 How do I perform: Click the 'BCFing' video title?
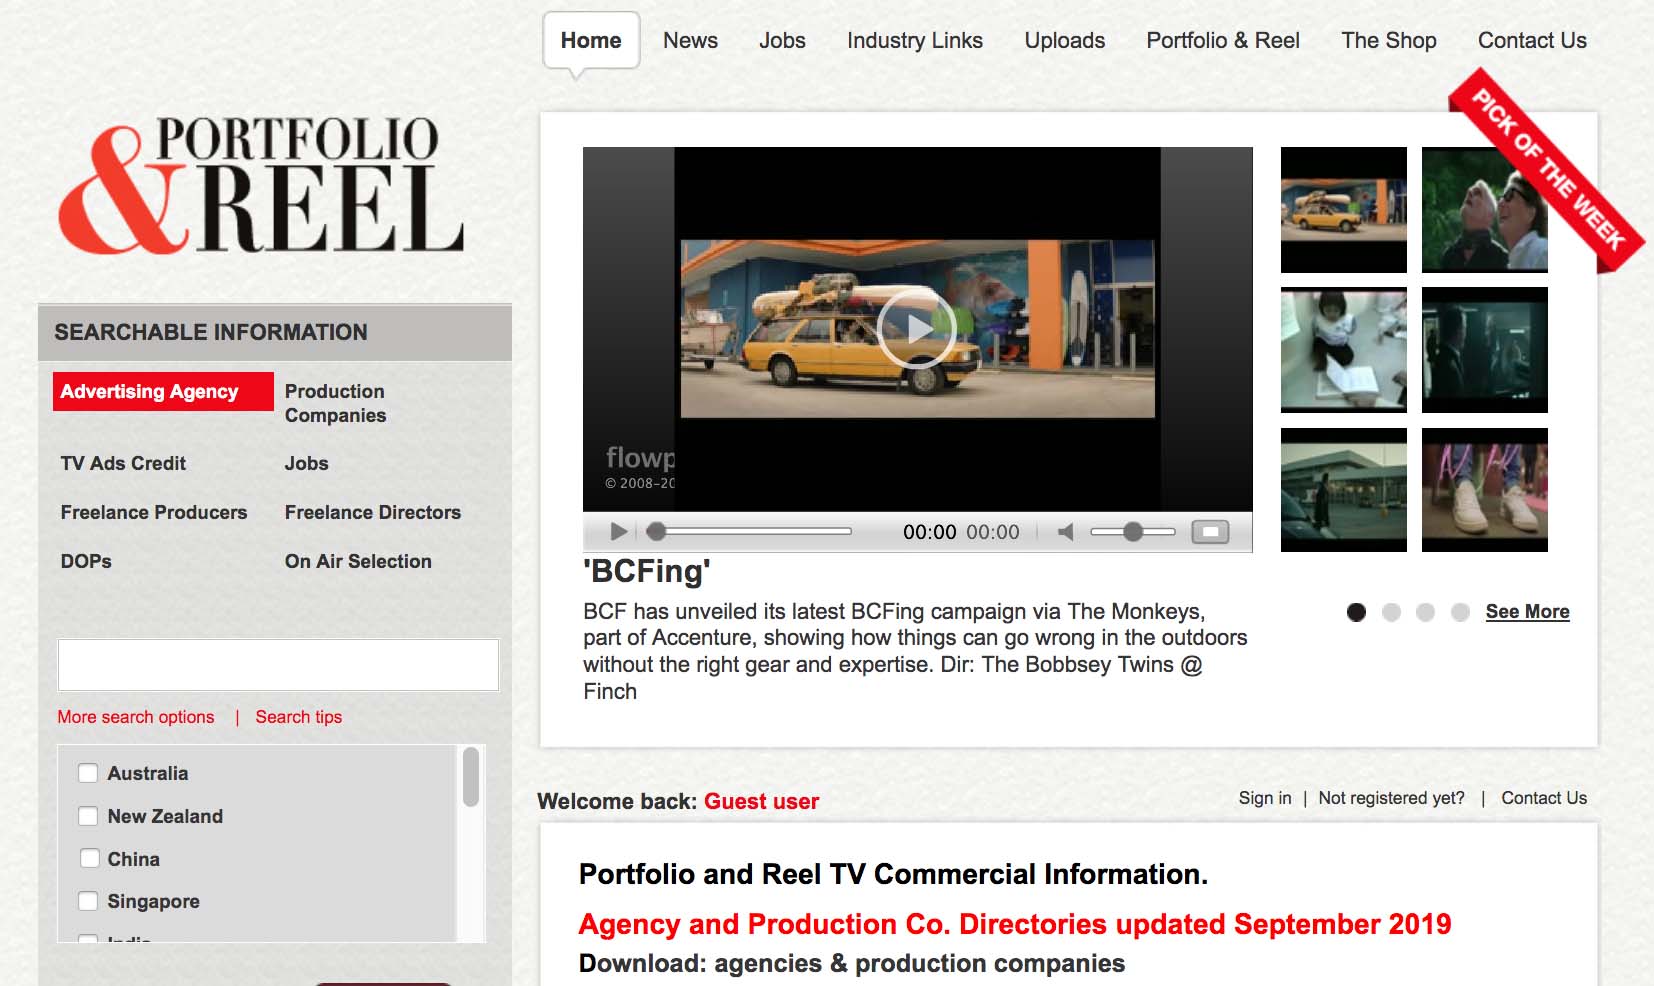(x=647, y=571)
